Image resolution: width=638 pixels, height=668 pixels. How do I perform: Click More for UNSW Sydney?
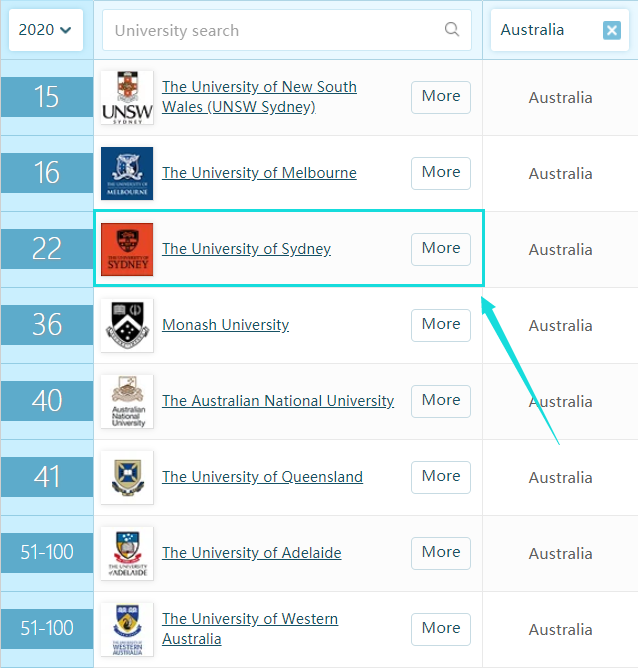(x=441, y=97)
